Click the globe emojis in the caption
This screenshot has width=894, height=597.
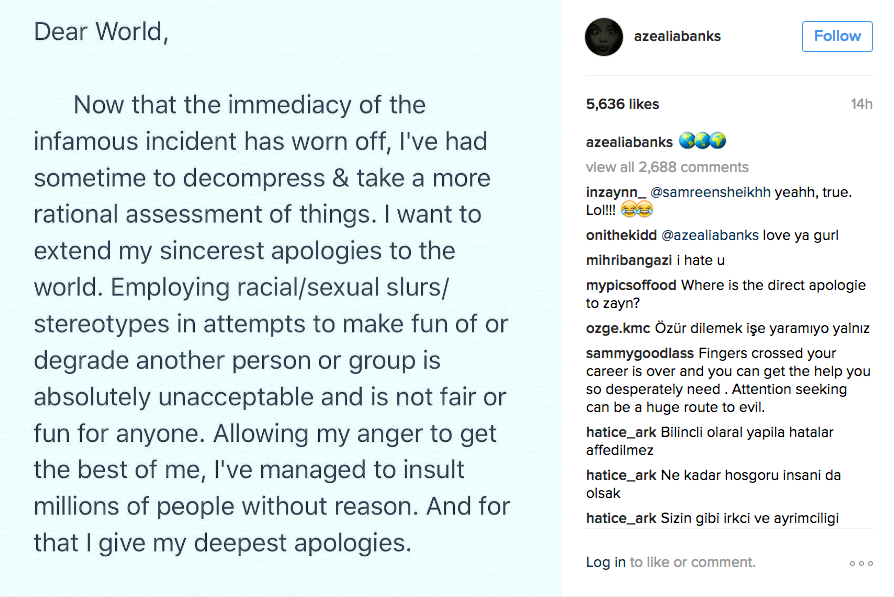pos(702,142)
